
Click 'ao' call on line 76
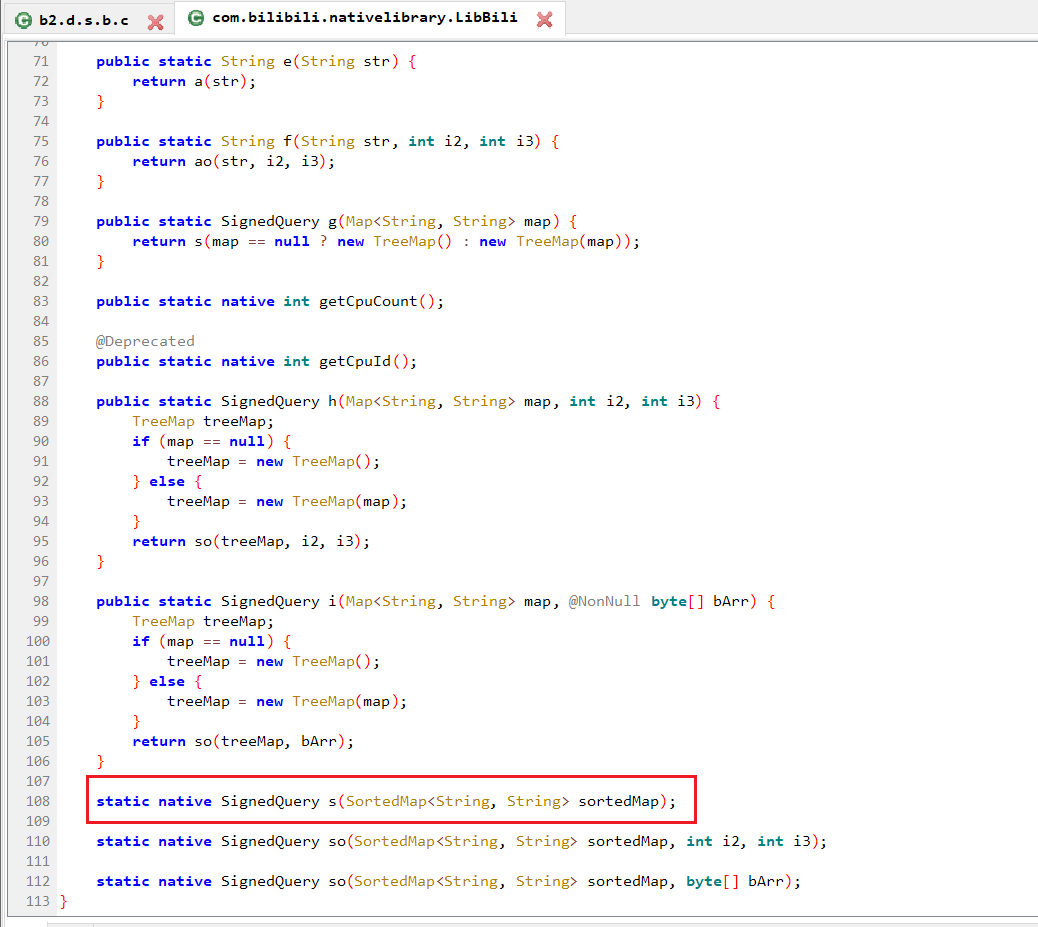point(203,162)
